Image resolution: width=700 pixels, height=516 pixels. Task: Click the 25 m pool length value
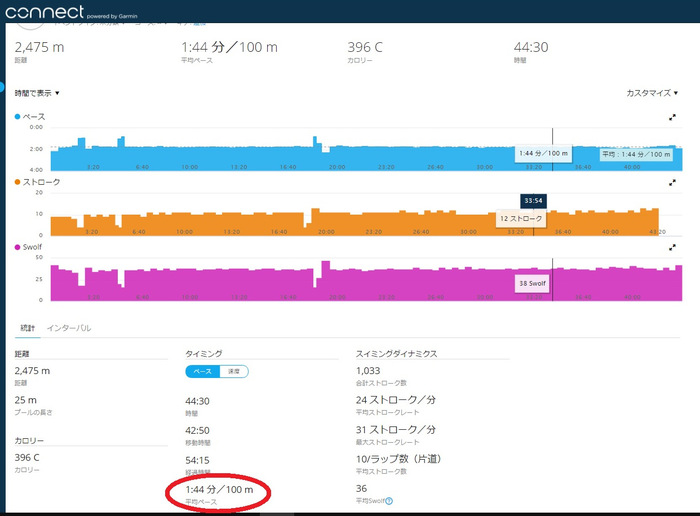tap(25, 400)
